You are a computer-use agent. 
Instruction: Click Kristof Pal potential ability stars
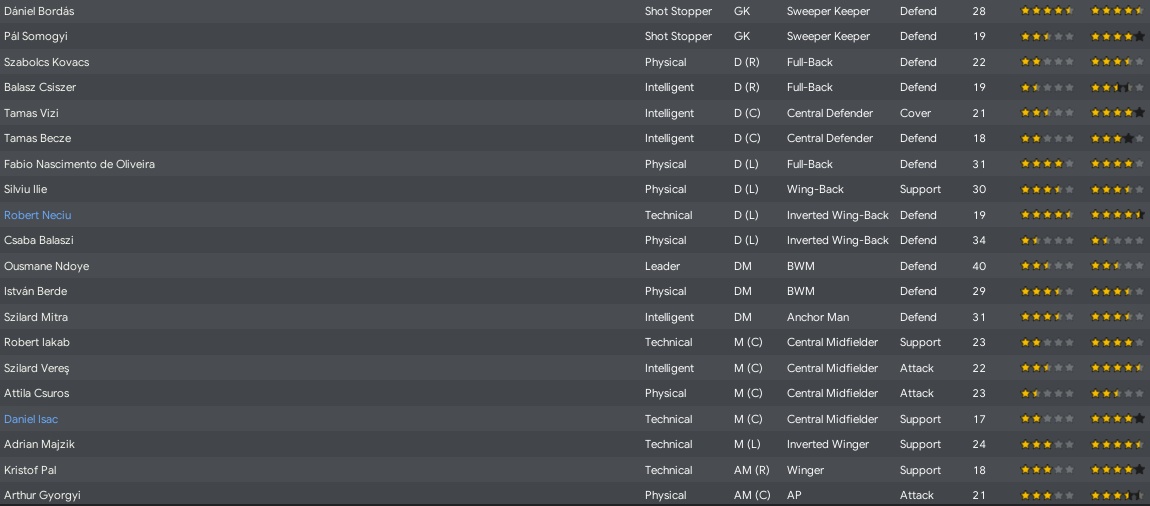[1117, 469]
